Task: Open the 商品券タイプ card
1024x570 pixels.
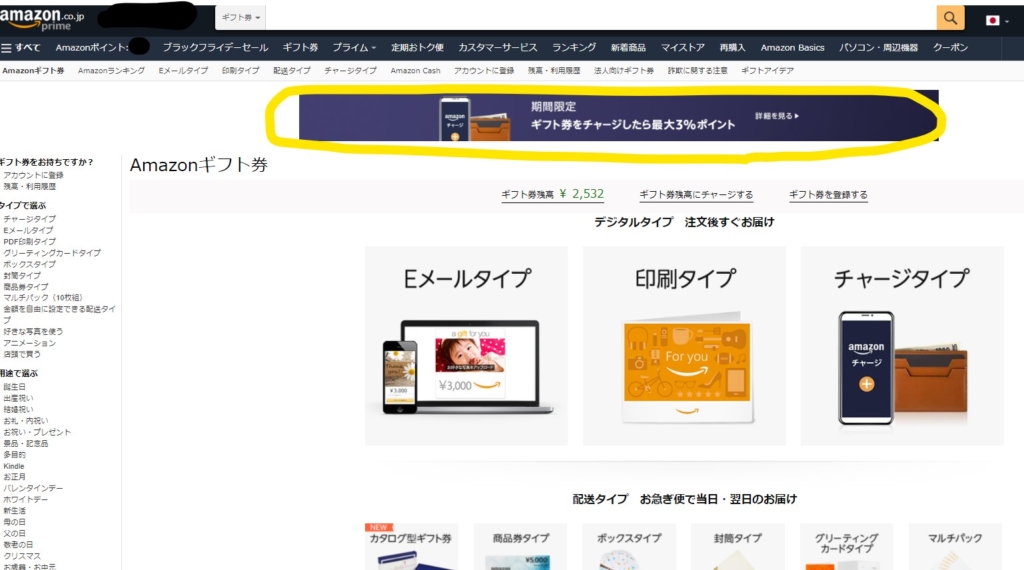Action: click(x=520, y=546)
